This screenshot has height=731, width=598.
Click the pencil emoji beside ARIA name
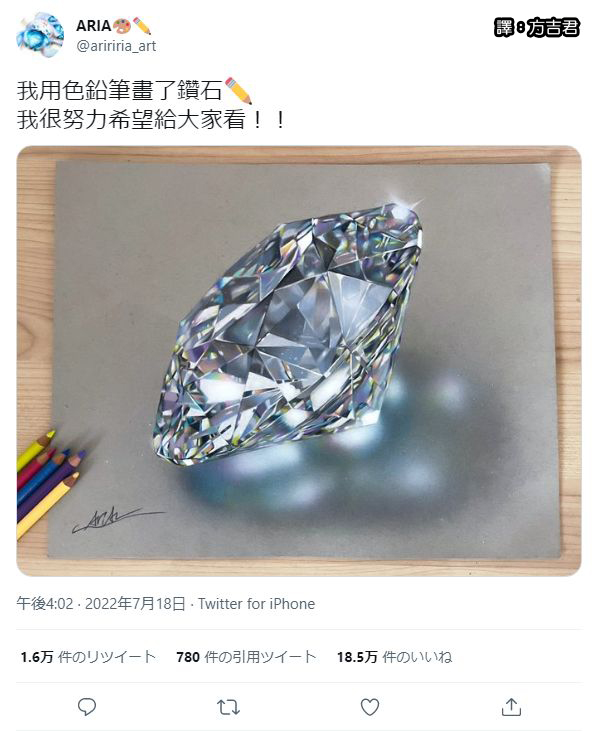pyautogui.click(x=142, y=26)
